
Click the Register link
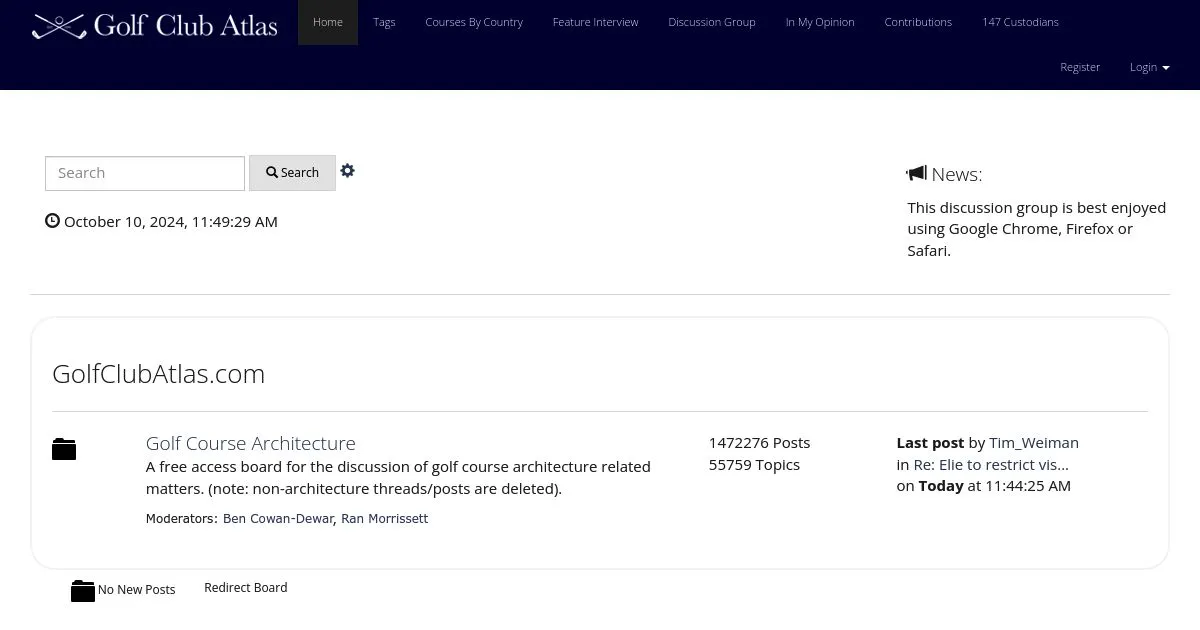tap(1080, 67)
